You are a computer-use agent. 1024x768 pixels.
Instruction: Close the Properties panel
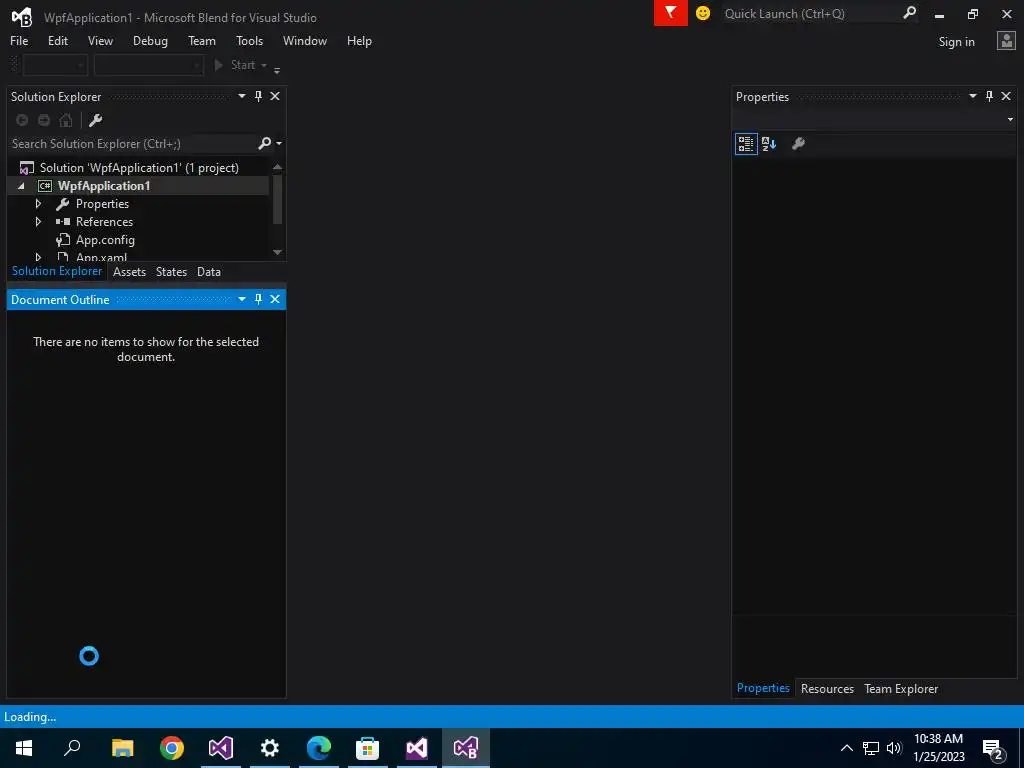coord(1006,96)
